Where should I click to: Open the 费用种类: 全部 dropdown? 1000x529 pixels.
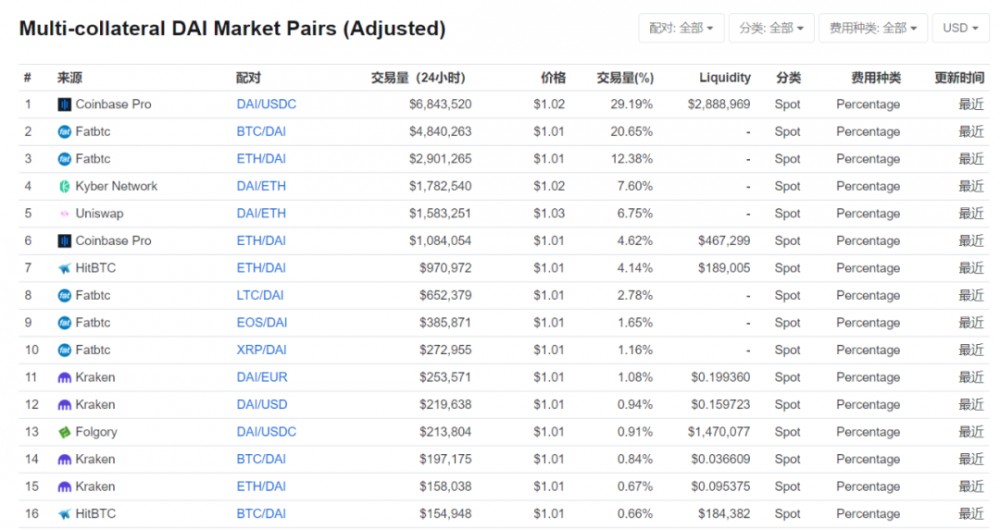(873, 28)
